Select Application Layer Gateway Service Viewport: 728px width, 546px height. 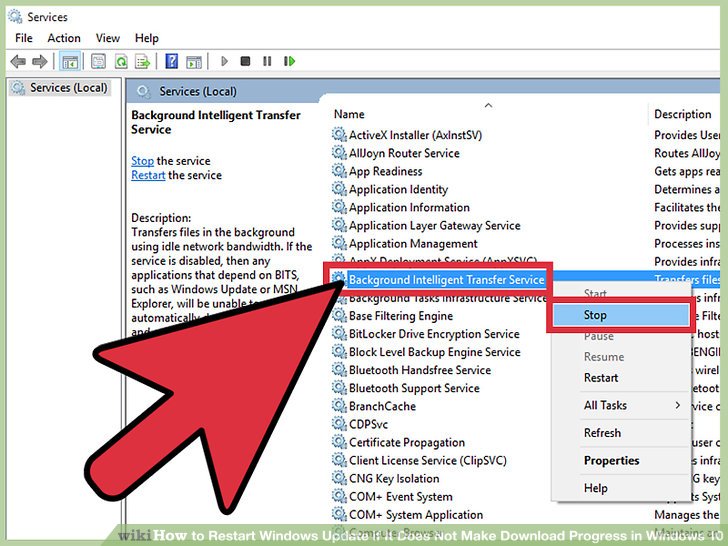435,226
